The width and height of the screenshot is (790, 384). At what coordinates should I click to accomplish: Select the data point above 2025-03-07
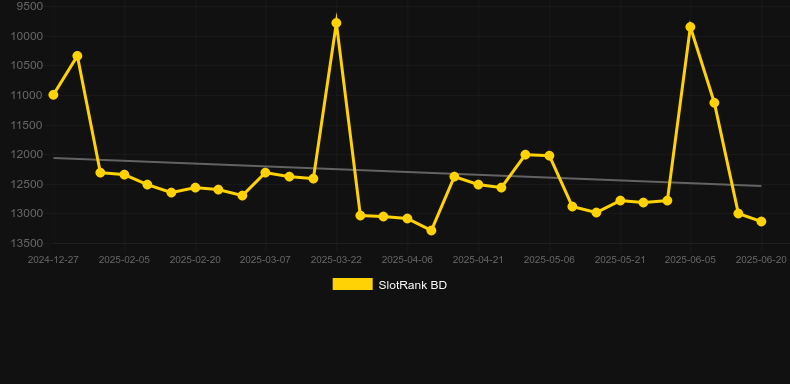coord(266,172)
